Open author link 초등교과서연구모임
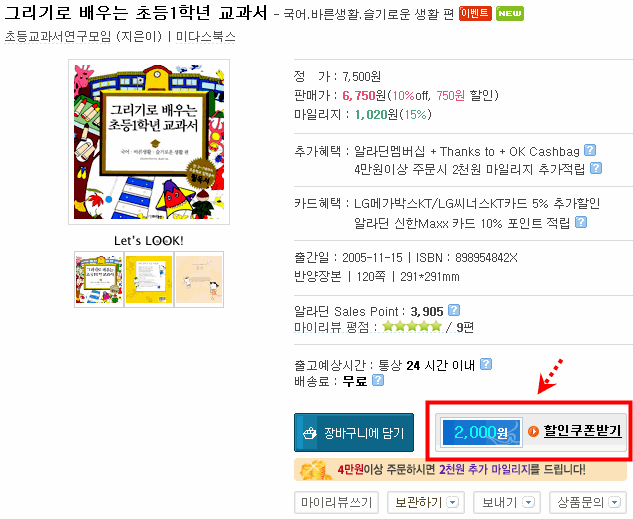The height and width of the screenshot is (519, 633). (57, 36)
